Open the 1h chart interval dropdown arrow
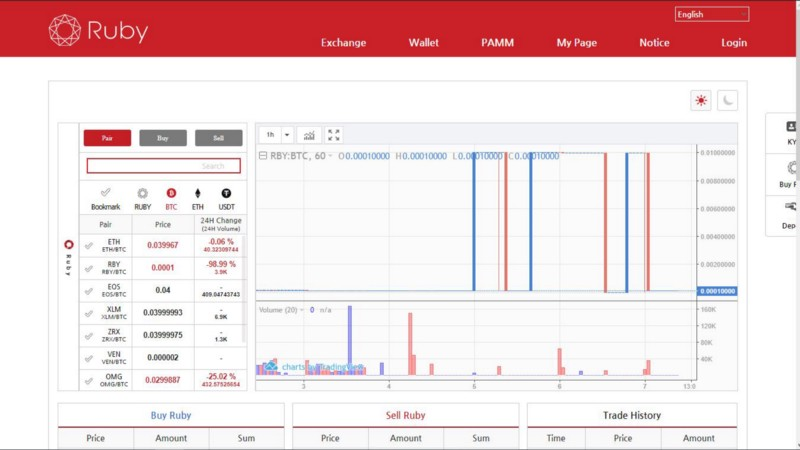This screenshot has height=450, width=800. 287,135
